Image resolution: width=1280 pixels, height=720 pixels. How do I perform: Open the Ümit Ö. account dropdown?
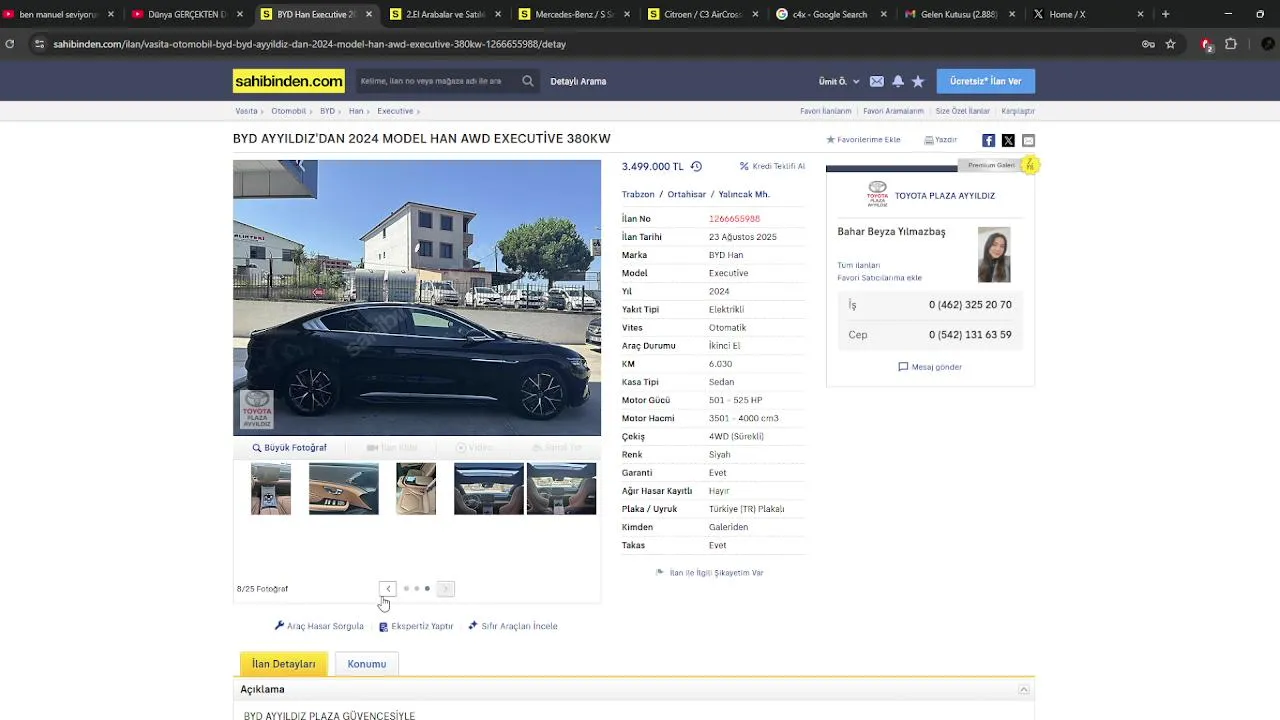[x=839, y=81]
